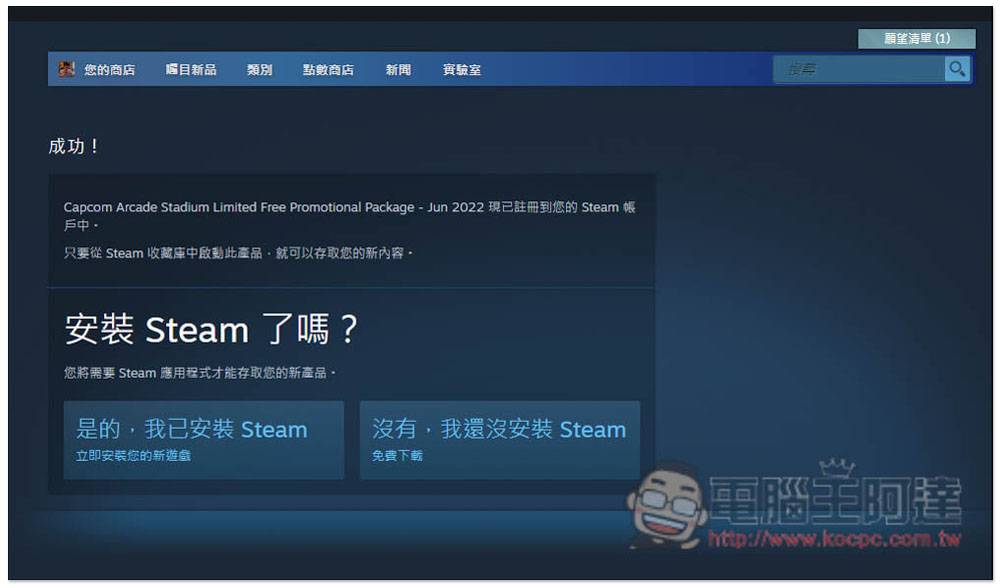The width and height of the screenshot is (1000, 587).
Task: Click the 成功！ heading text
Action: point(74,146)
